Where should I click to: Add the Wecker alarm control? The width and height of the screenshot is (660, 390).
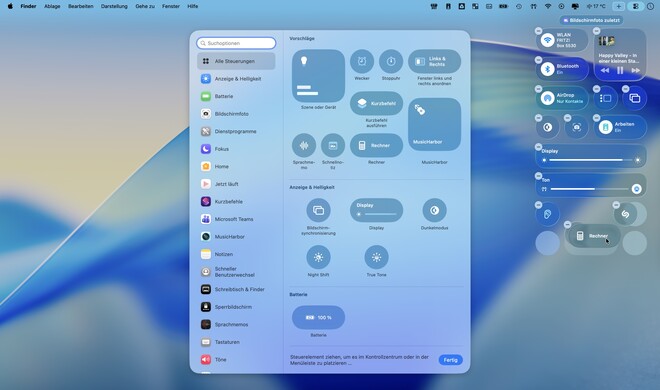(x=362, y=61)
